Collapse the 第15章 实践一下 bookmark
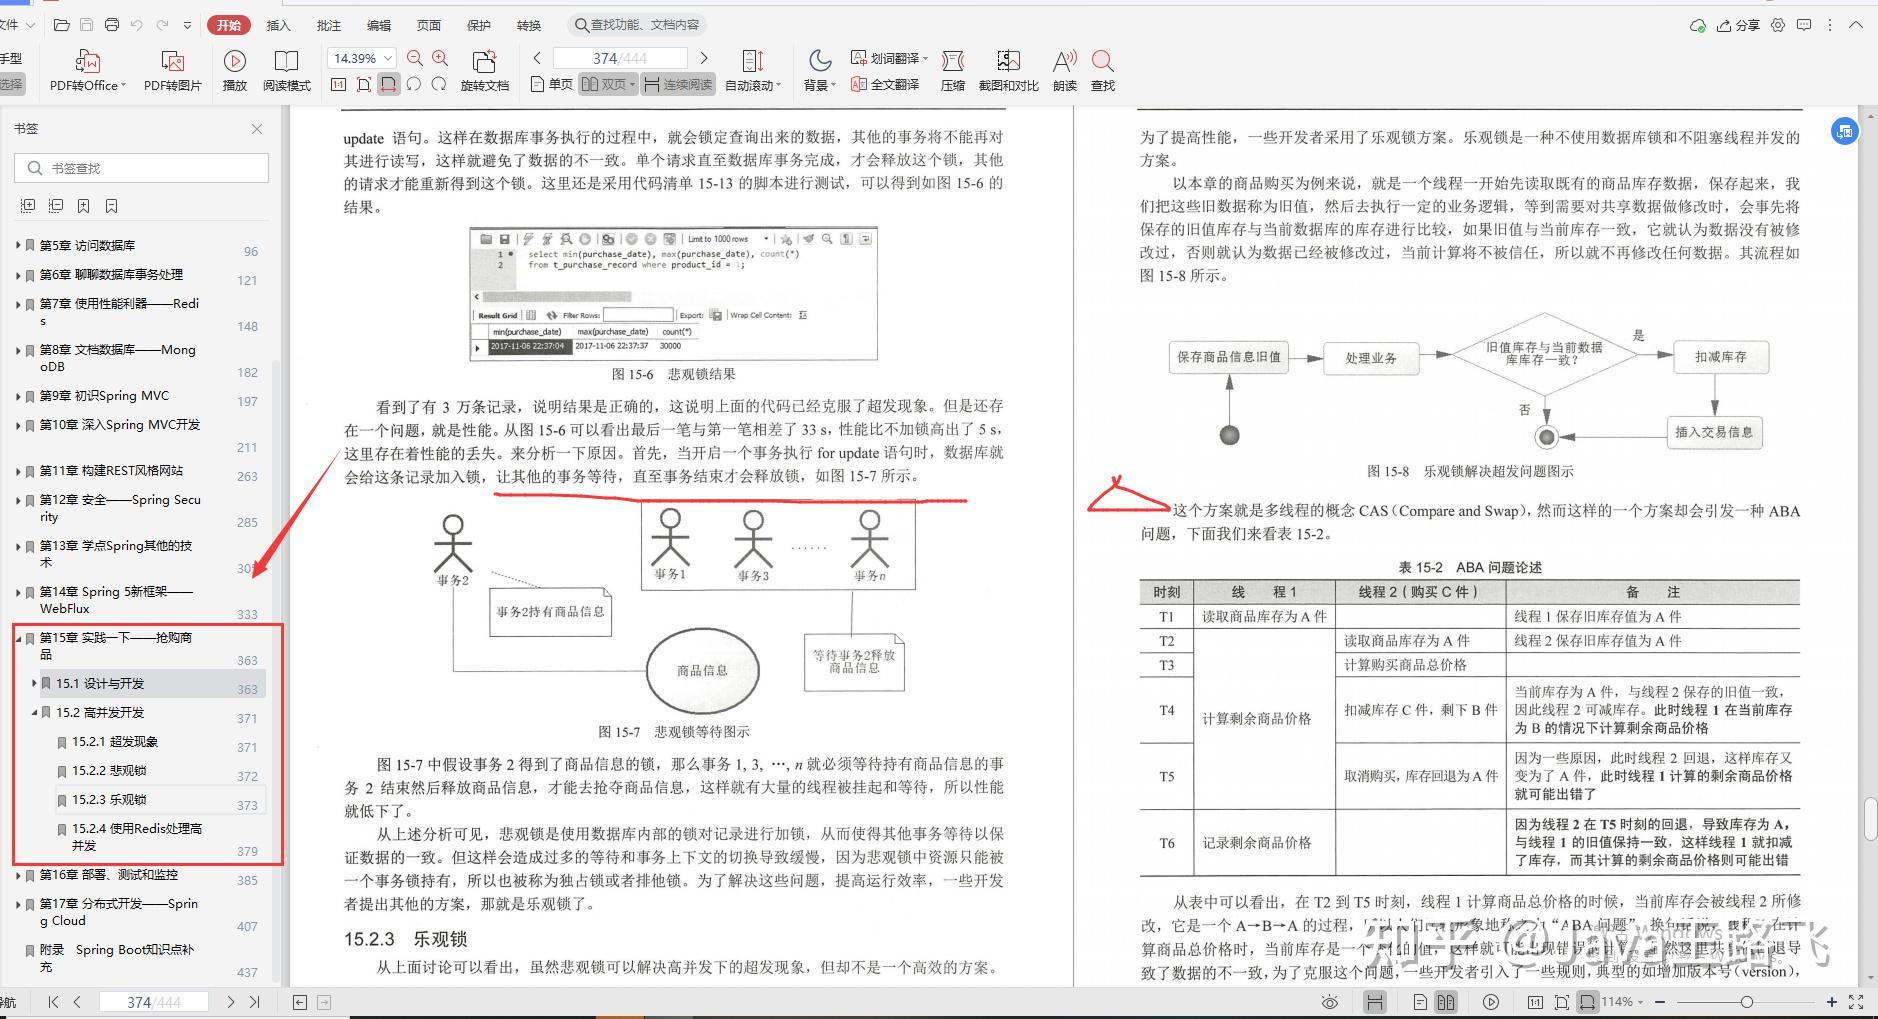 18,638
